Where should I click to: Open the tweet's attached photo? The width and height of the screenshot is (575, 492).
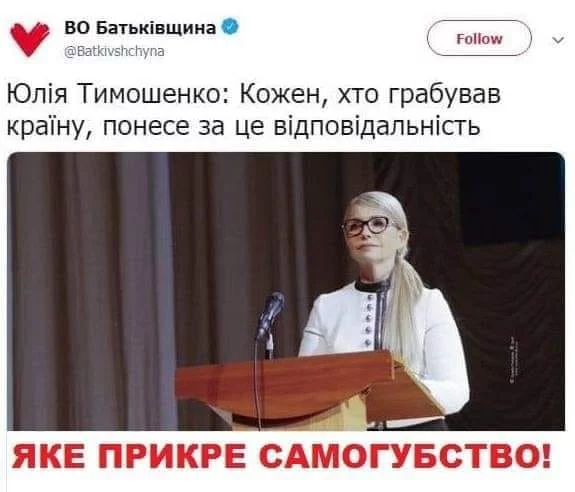286,291
